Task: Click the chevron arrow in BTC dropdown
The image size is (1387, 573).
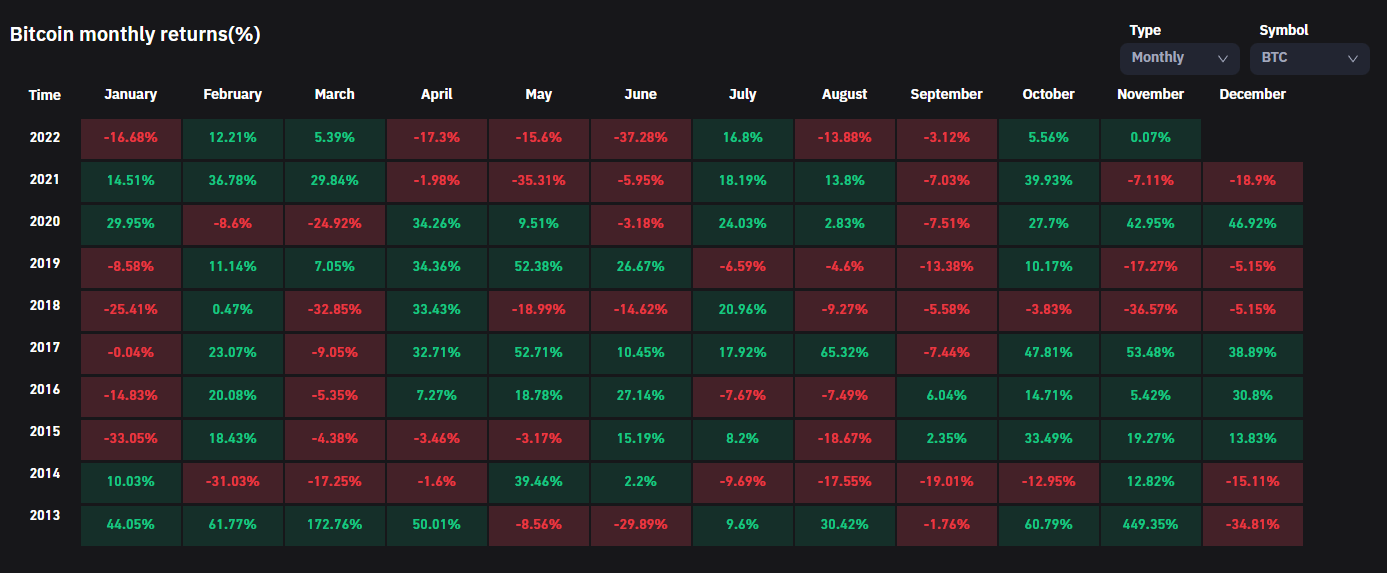Action: [x=1352, y=59]
